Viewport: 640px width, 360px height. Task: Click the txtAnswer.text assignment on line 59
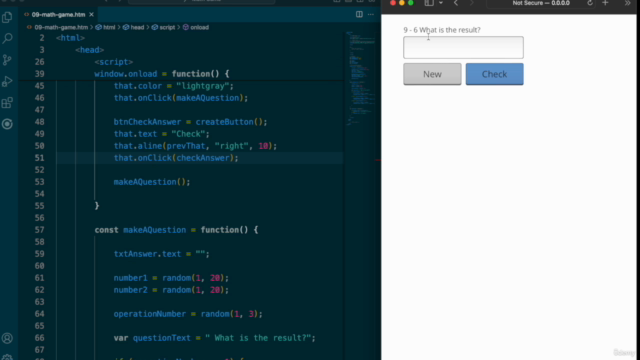[161, 254]
